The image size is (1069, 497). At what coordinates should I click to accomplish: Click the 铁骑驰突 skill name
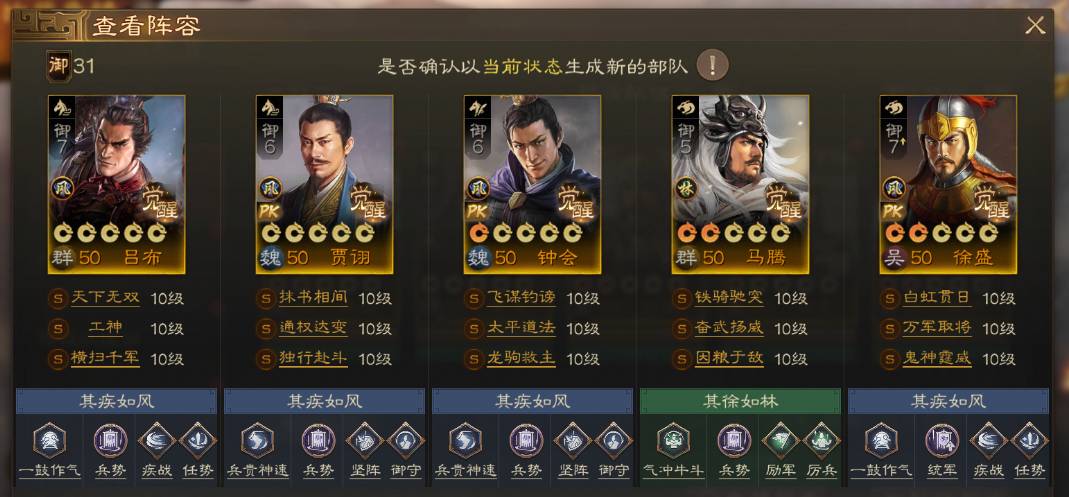click(729, 298)
